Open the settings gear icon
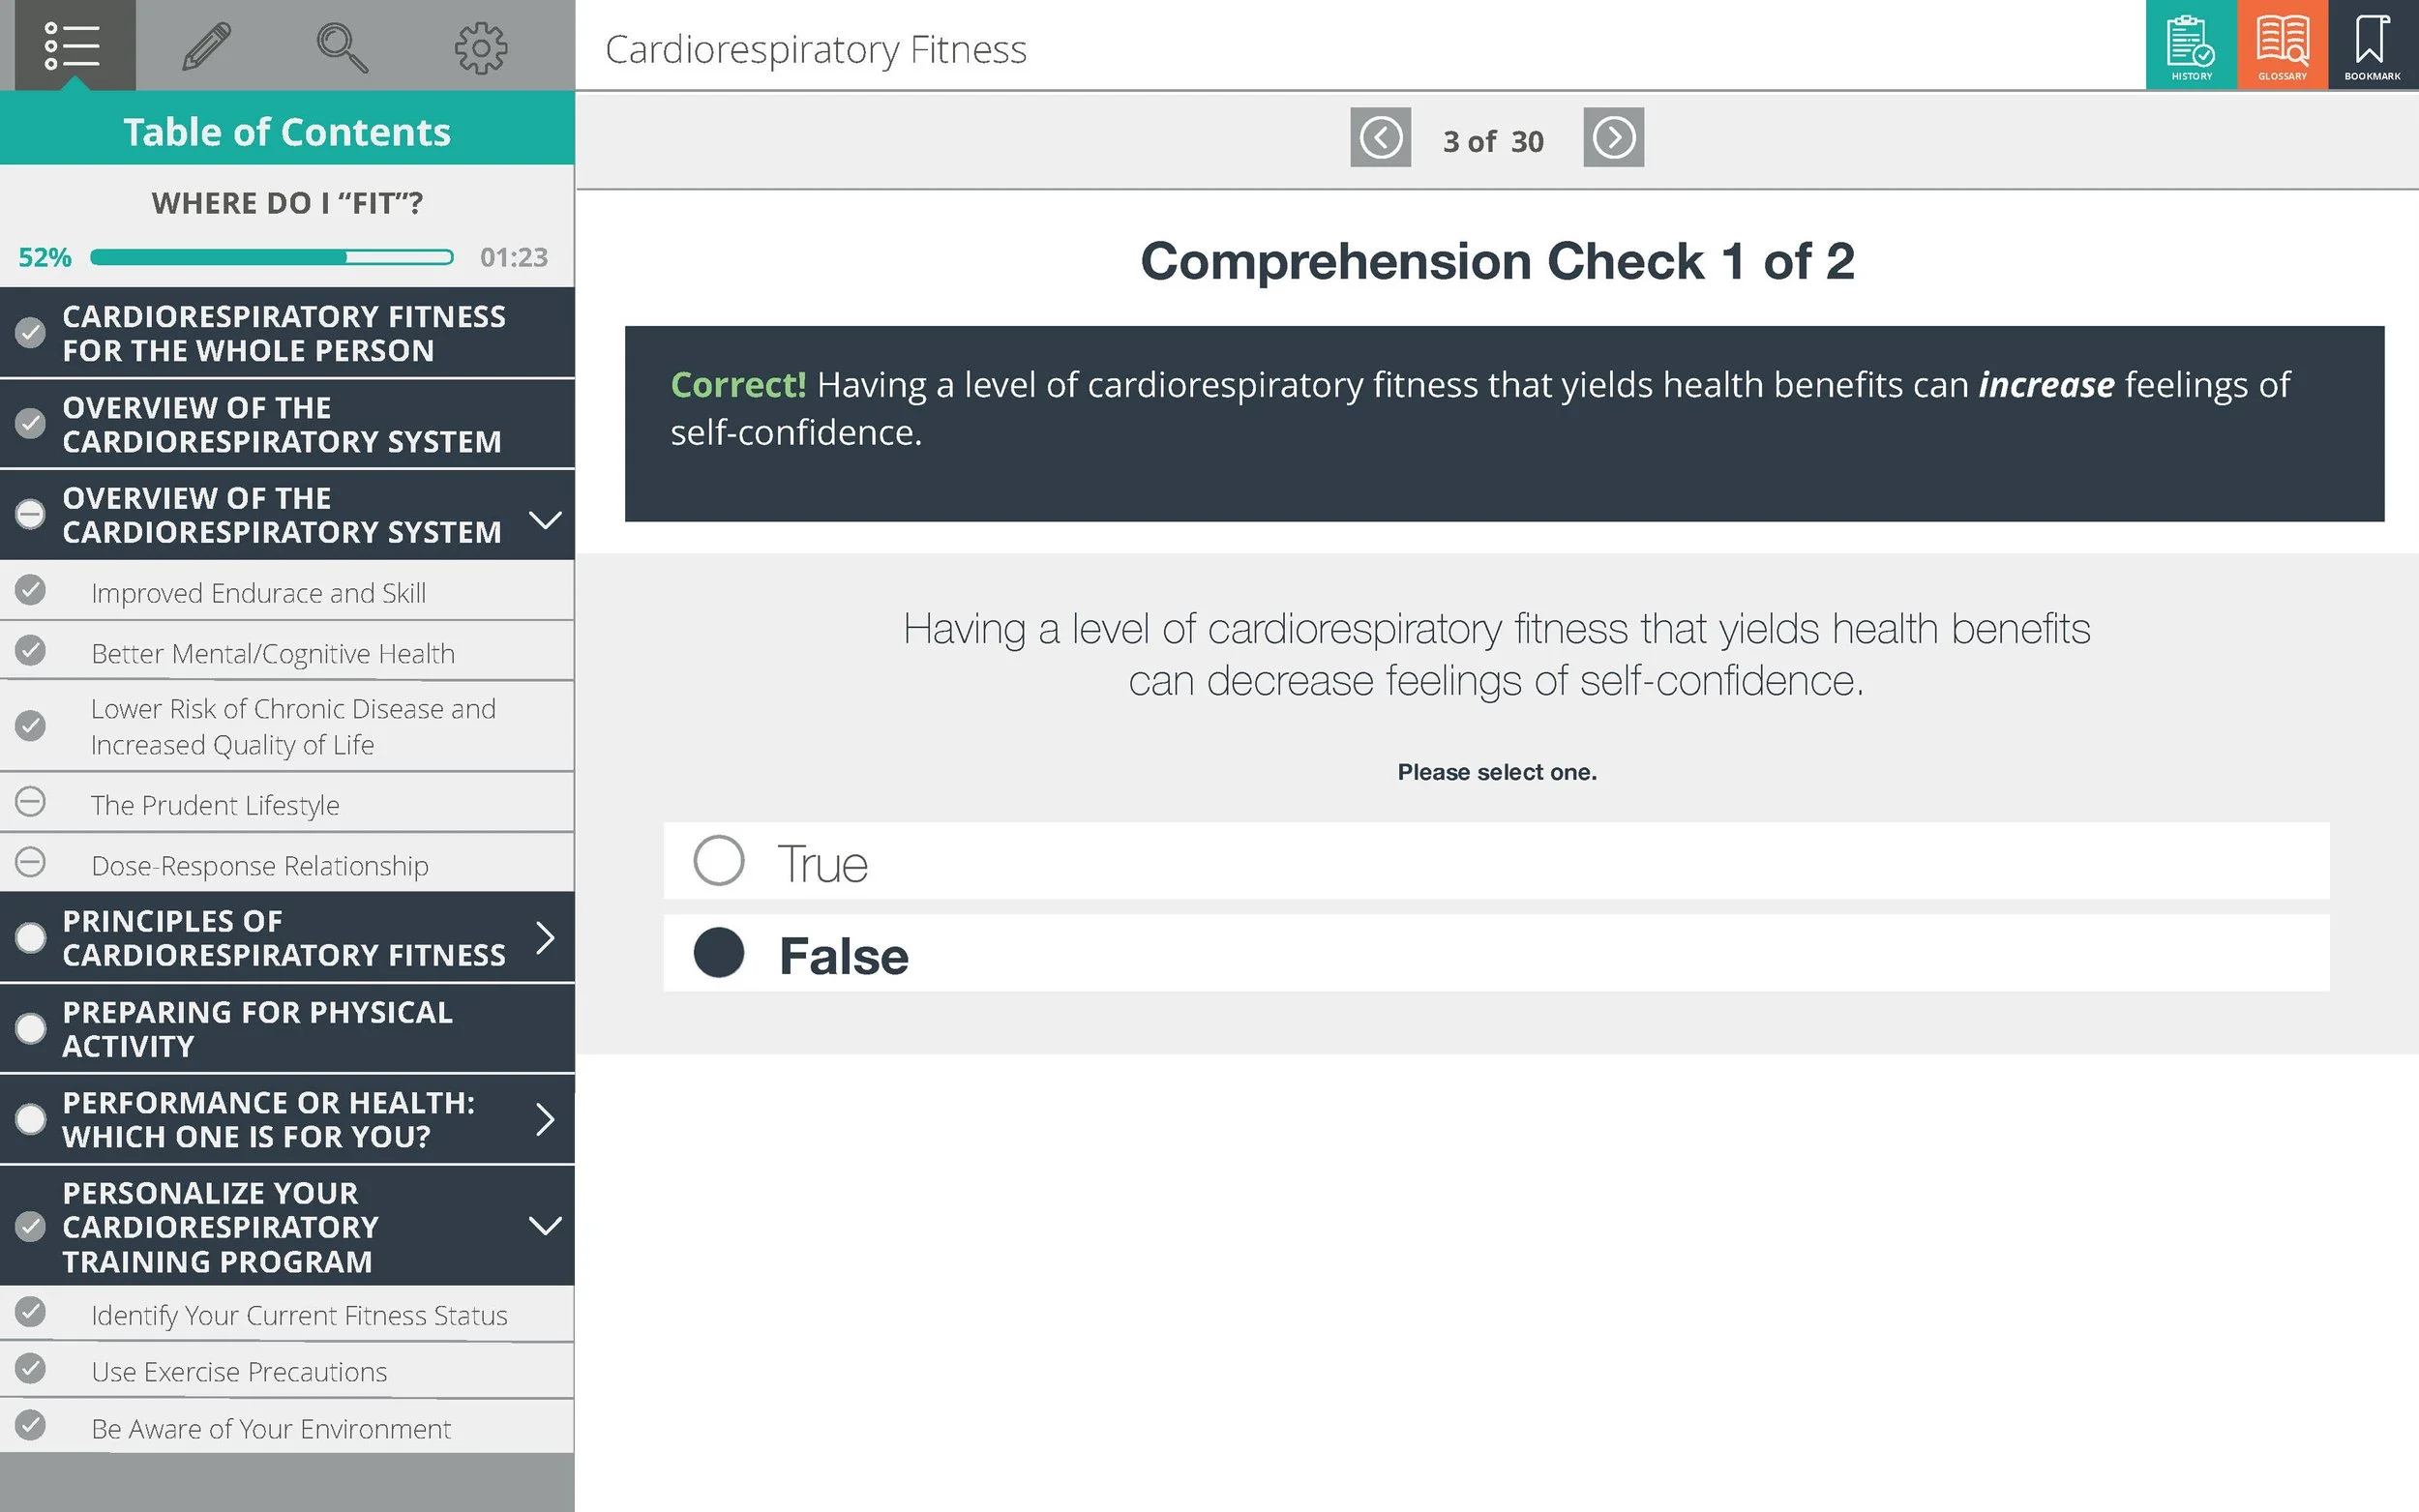Viewport: 2419px width, 1512px height. (x=481, y=47)
